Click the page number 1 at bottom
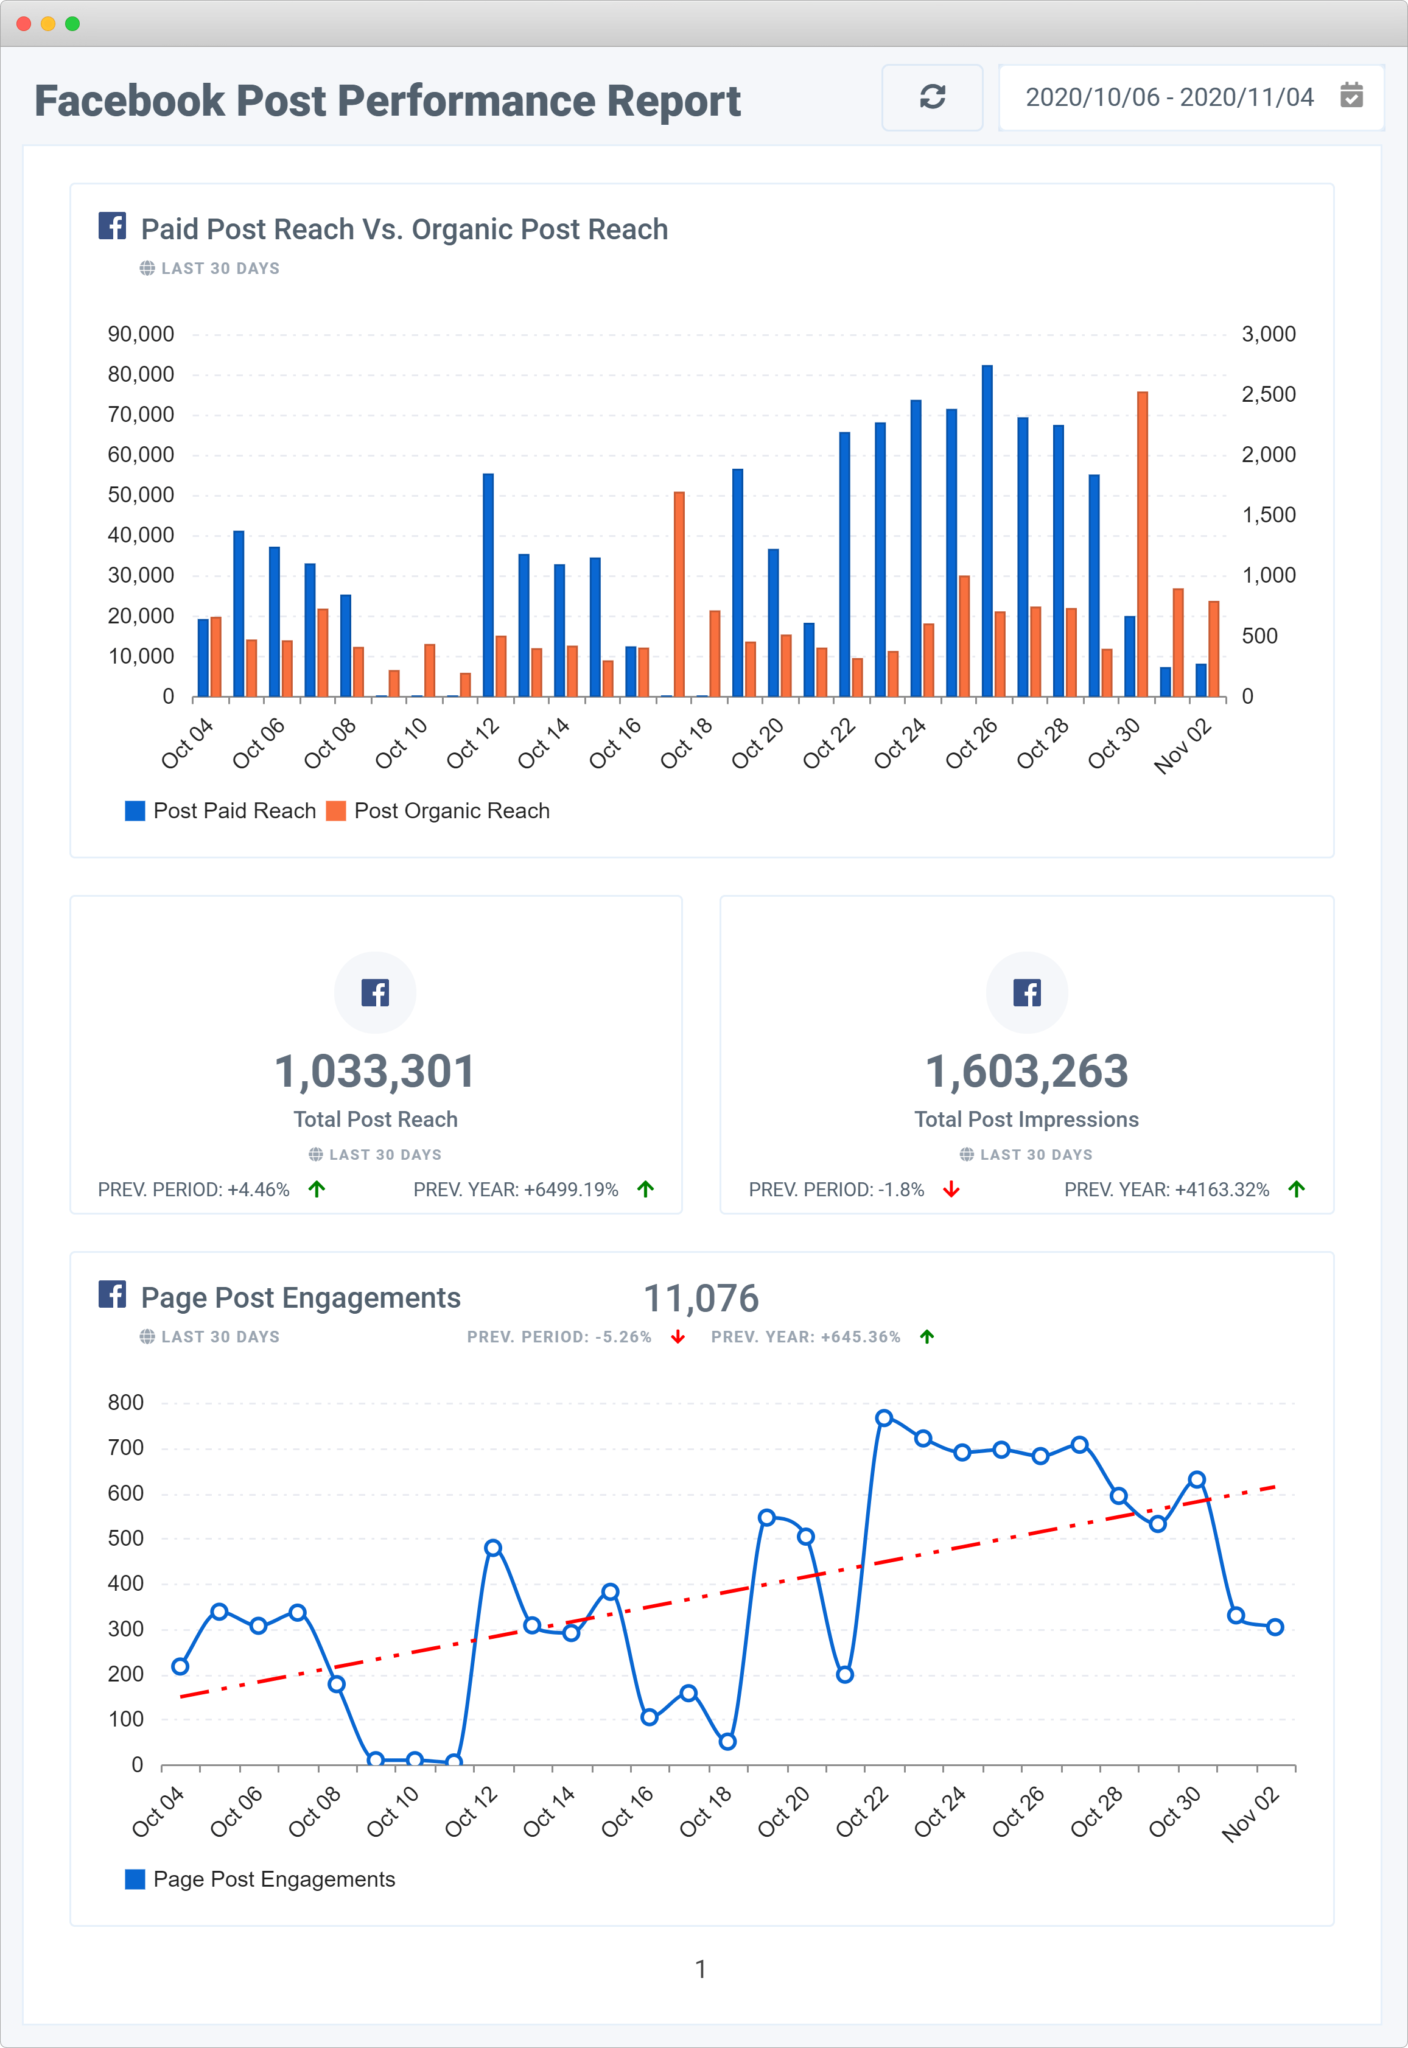This screenshot has height=2048, width=1408. 701,1969
